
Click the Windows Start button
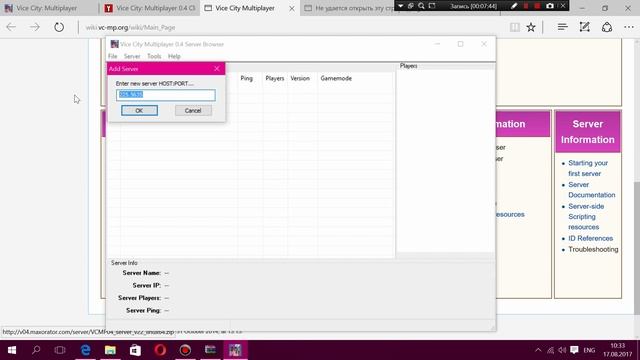(x=11, y=350)
